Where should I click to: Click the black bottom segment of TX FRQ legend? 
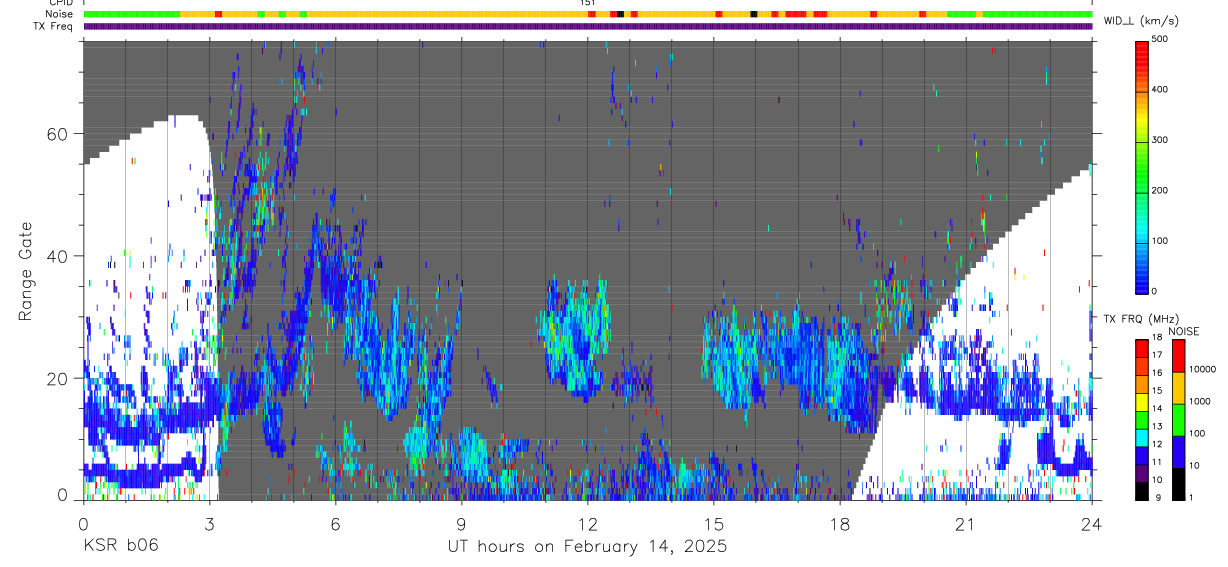coord(1141,491)
